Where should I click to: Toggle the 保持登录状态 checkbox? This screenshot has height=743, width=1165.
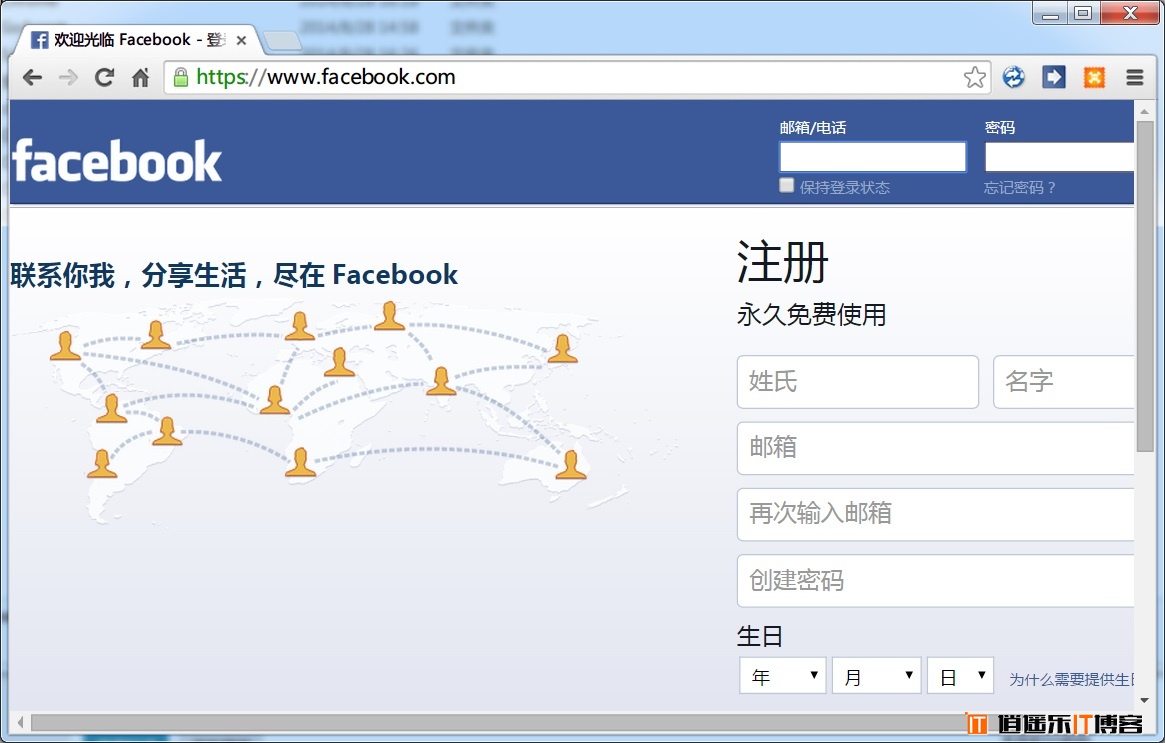787,185
